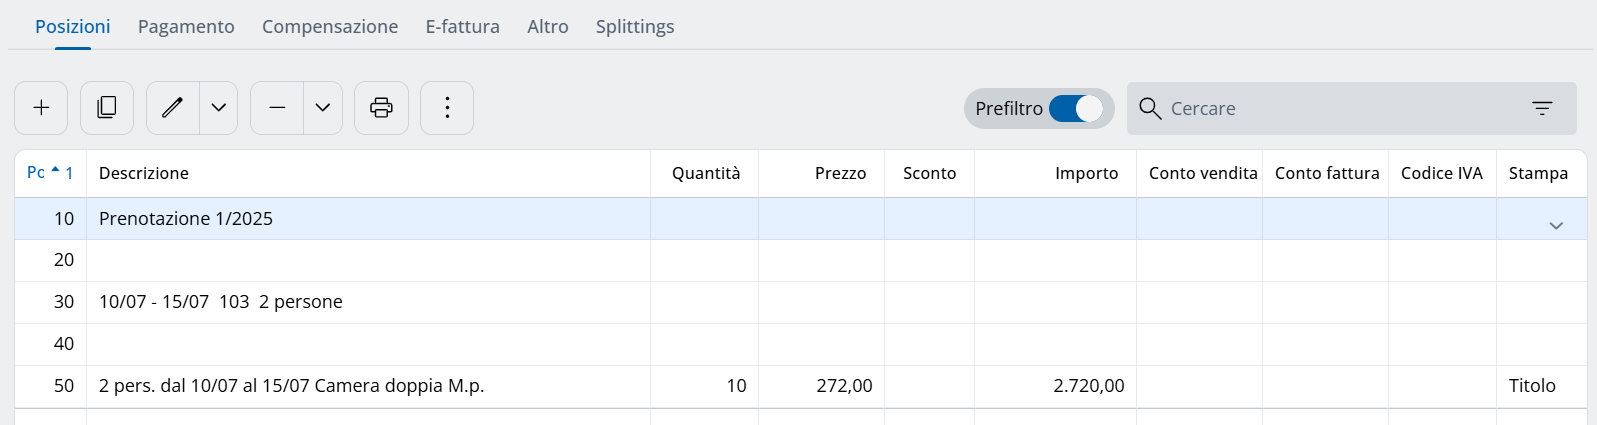Click the duplicate position copy icon
Viewport: 1597px width, 425px height.
pos(107,108)
